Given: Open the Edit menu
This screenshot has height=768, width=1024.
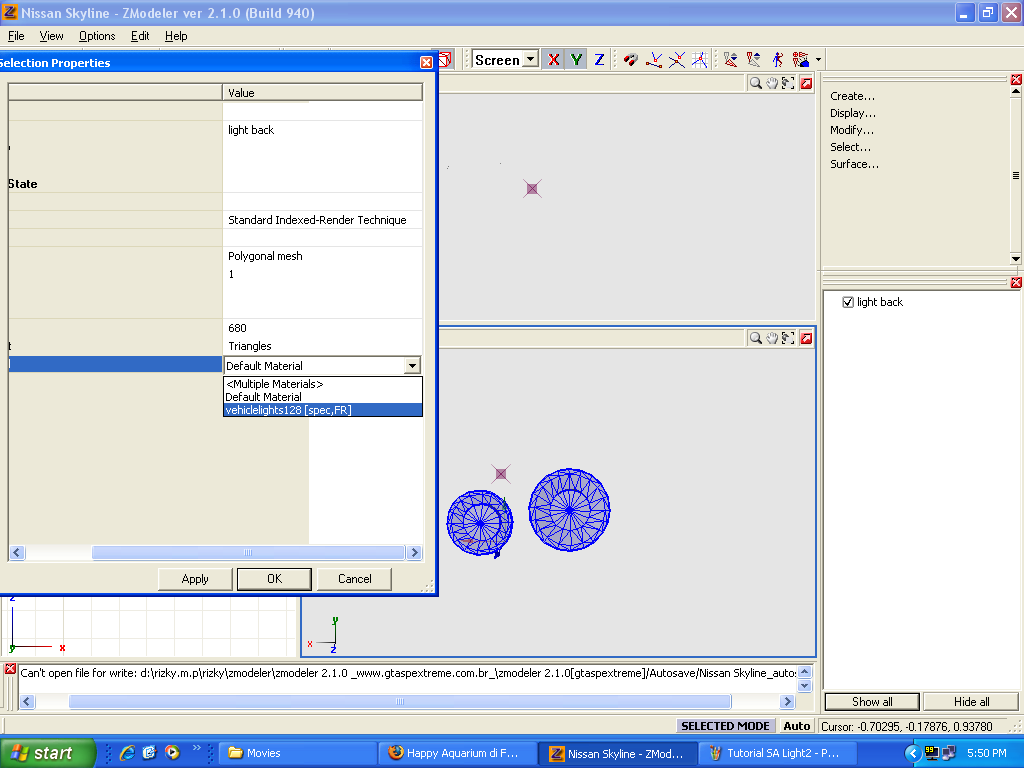Looking at the screenshot, I should click(x=140, y=36).
